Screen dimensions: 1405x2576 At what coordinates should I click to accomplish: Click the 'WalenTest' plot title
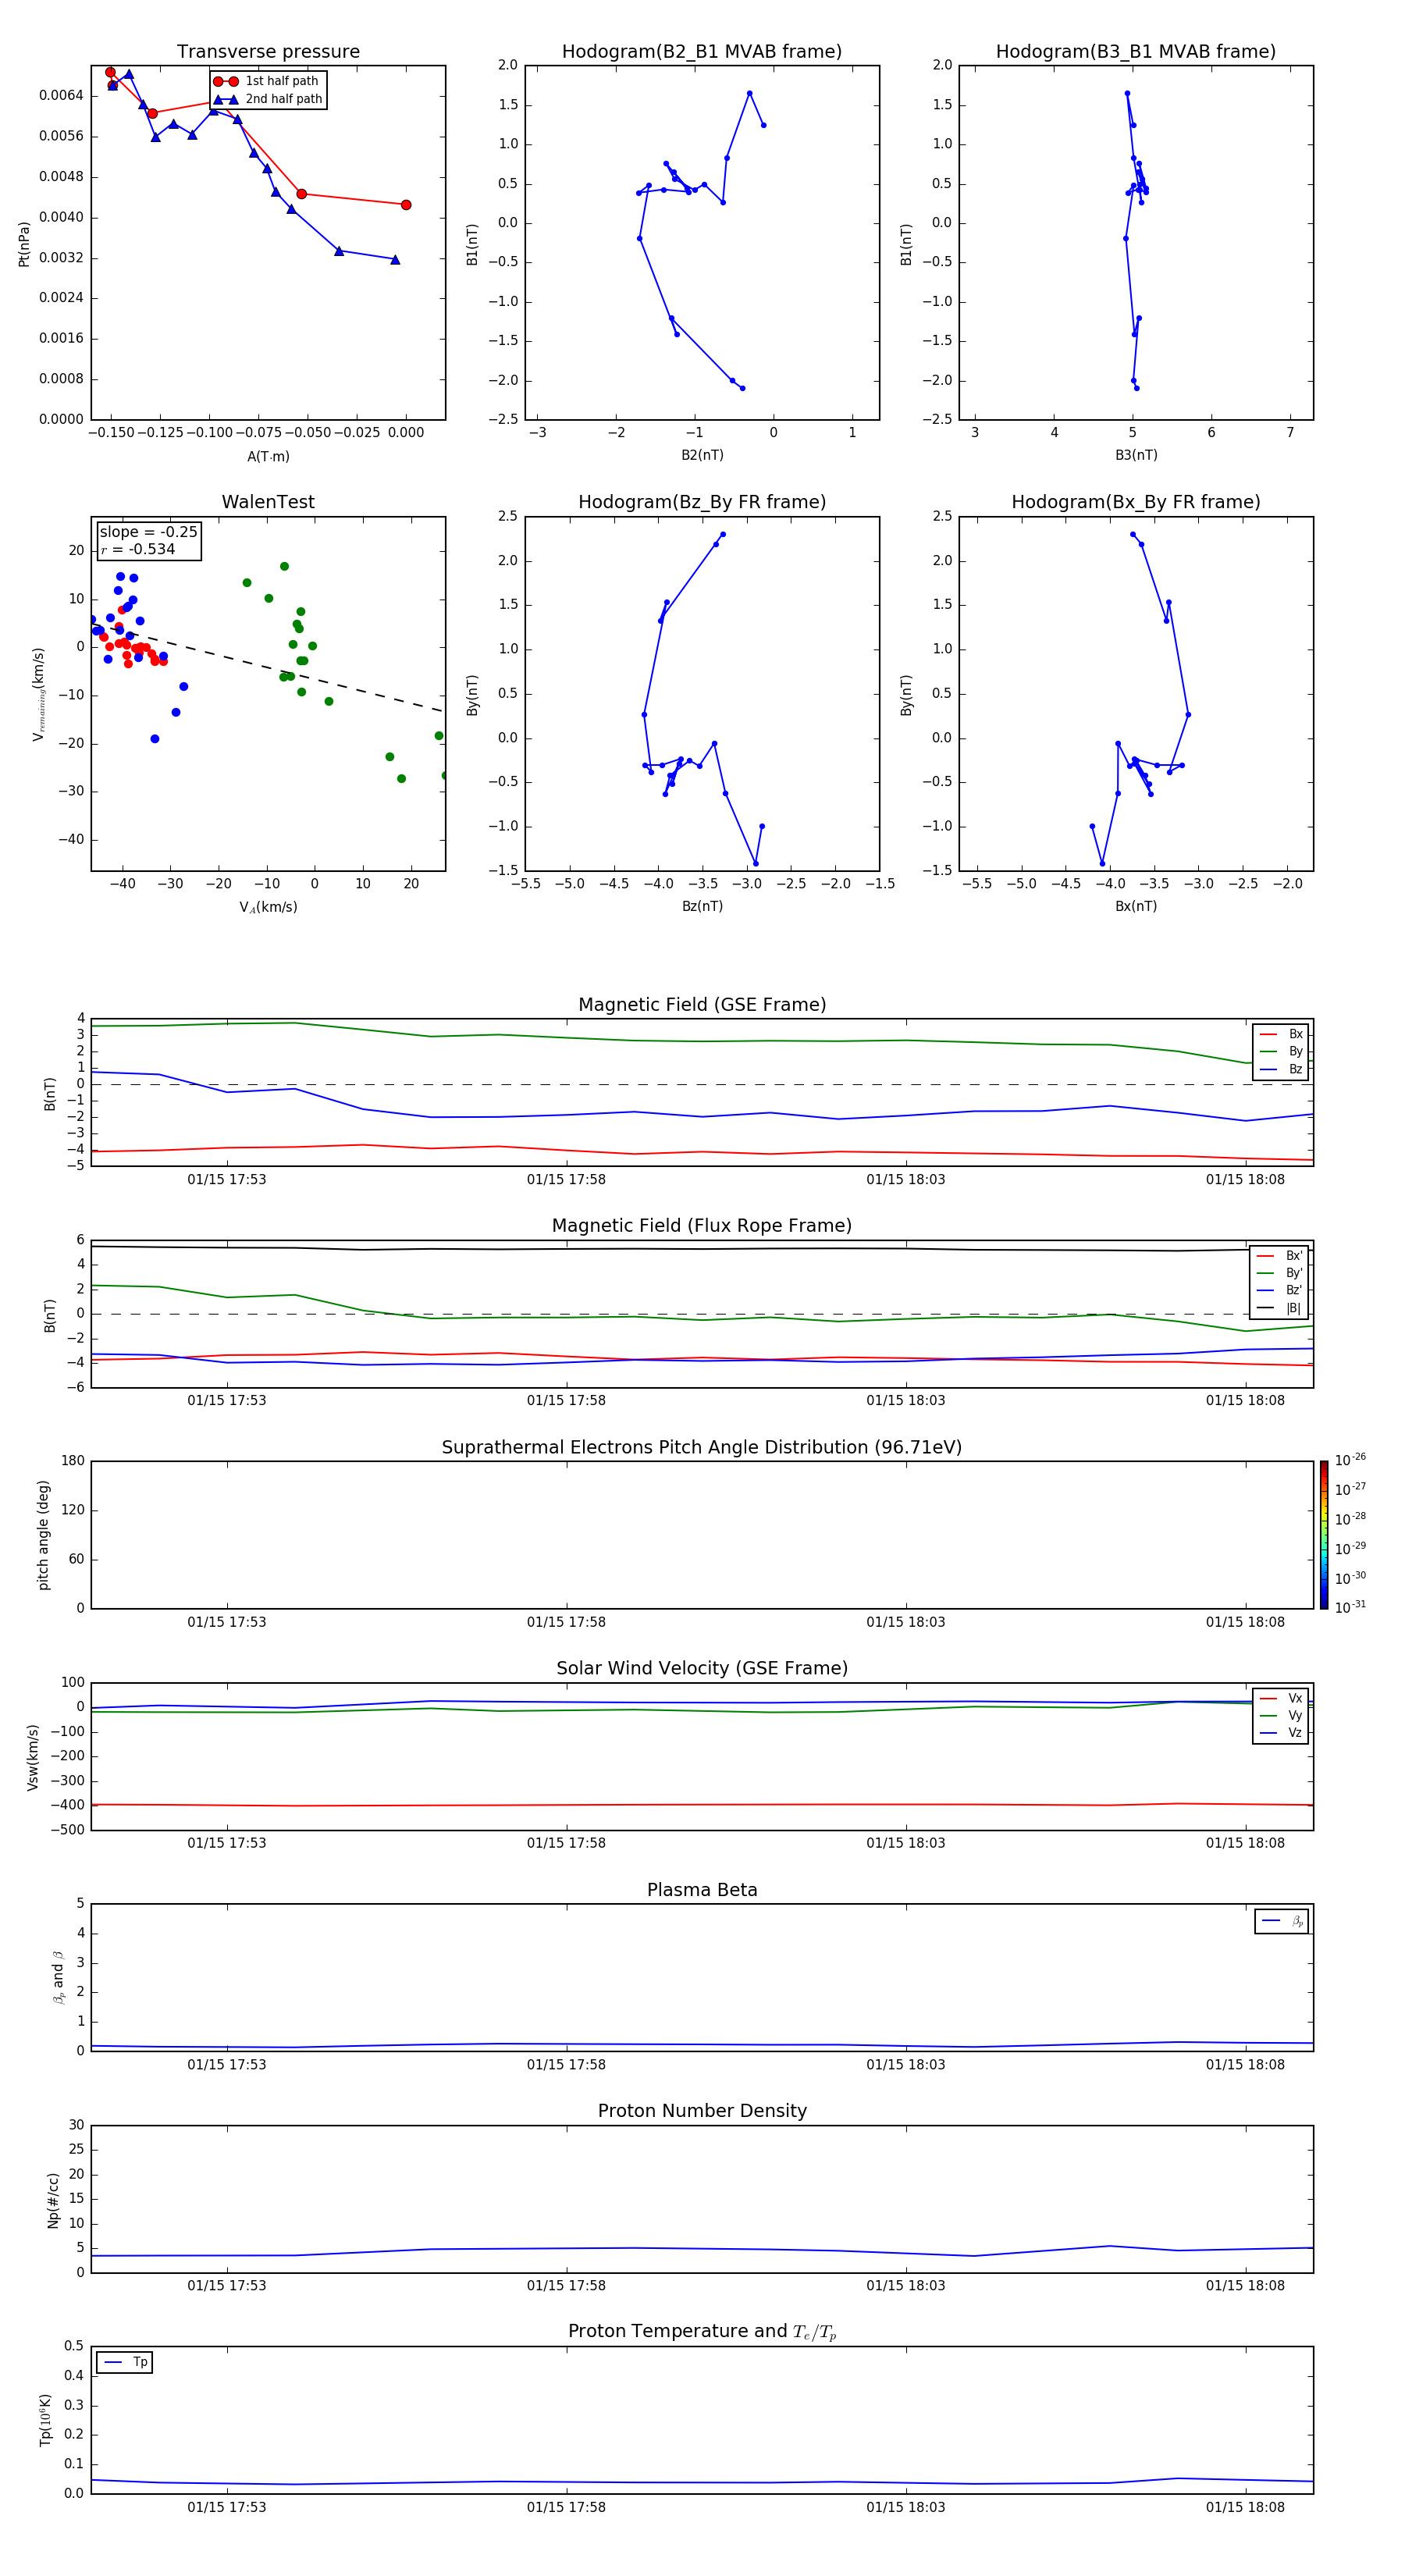268,502
